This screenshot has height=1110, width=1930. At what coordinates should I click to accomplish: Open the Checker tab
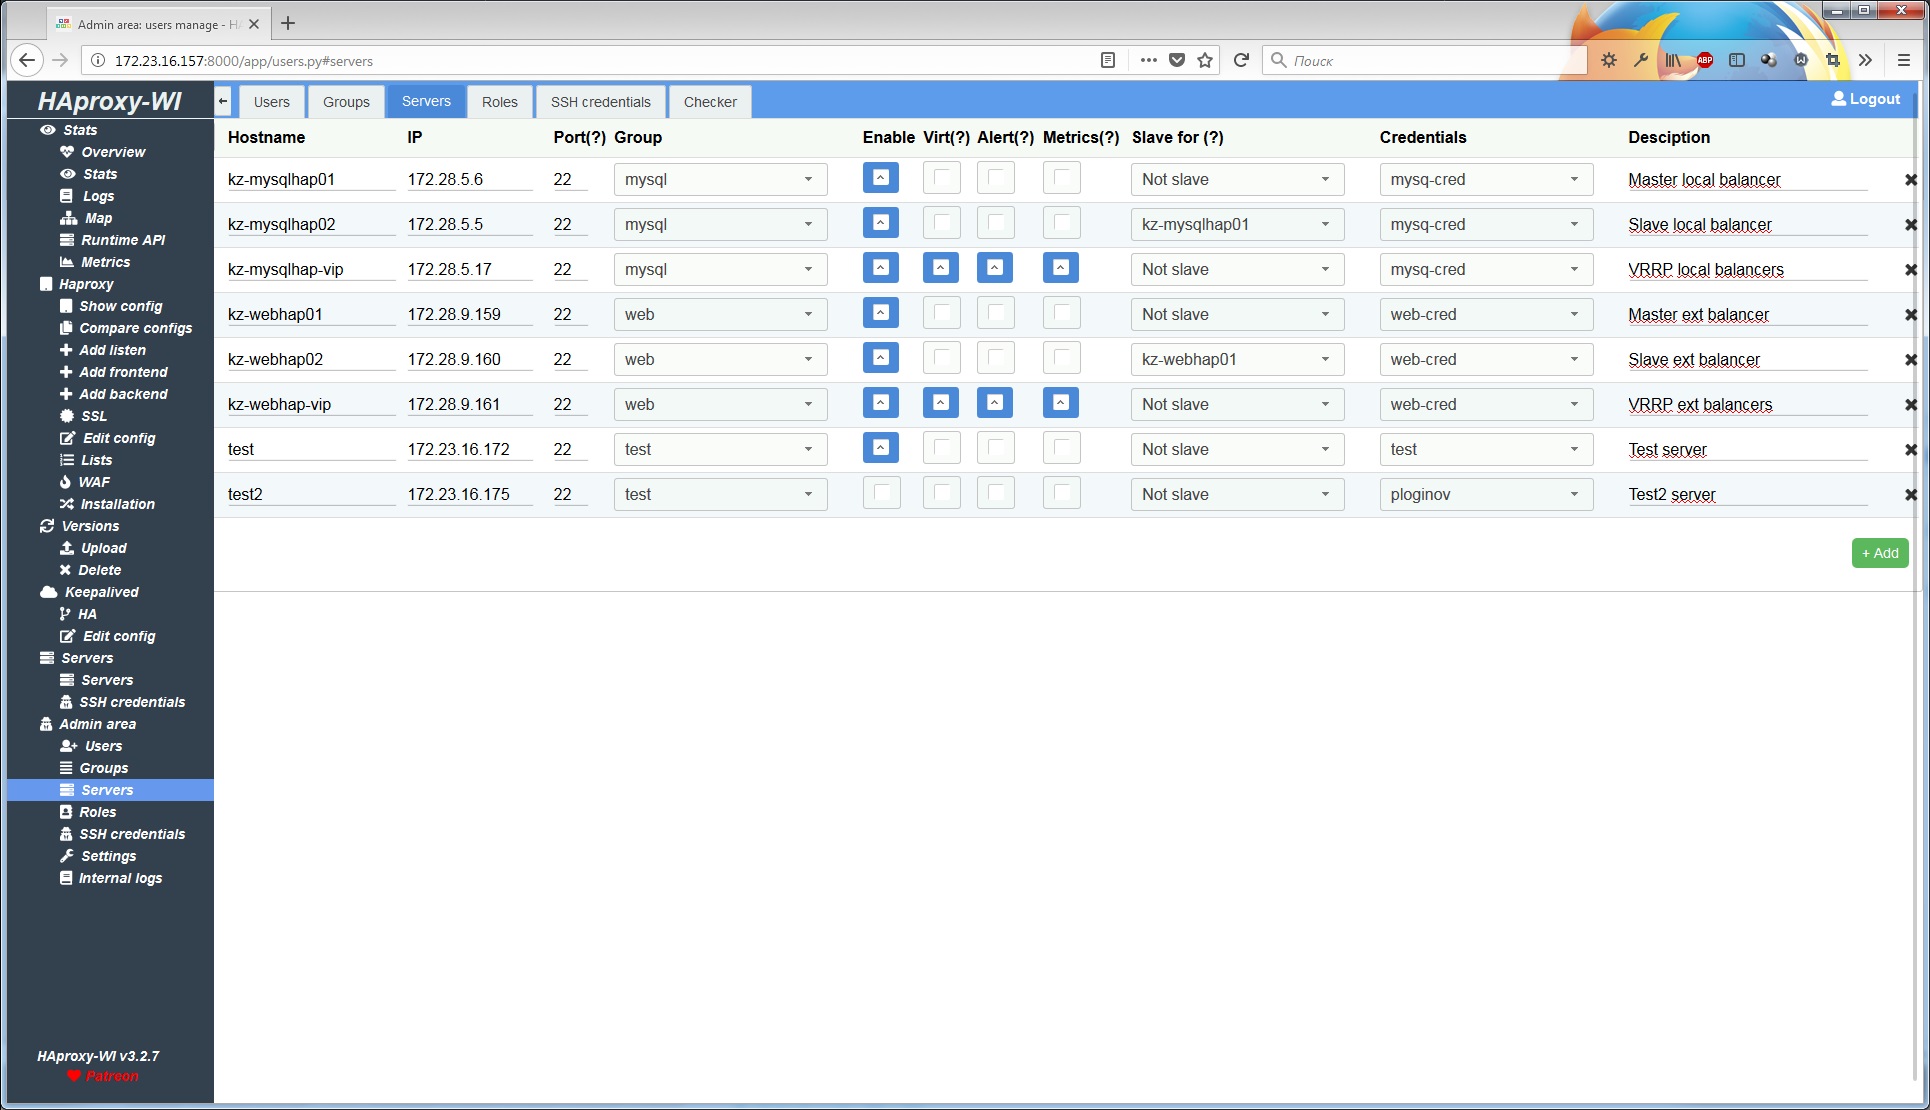click(710, 102)
